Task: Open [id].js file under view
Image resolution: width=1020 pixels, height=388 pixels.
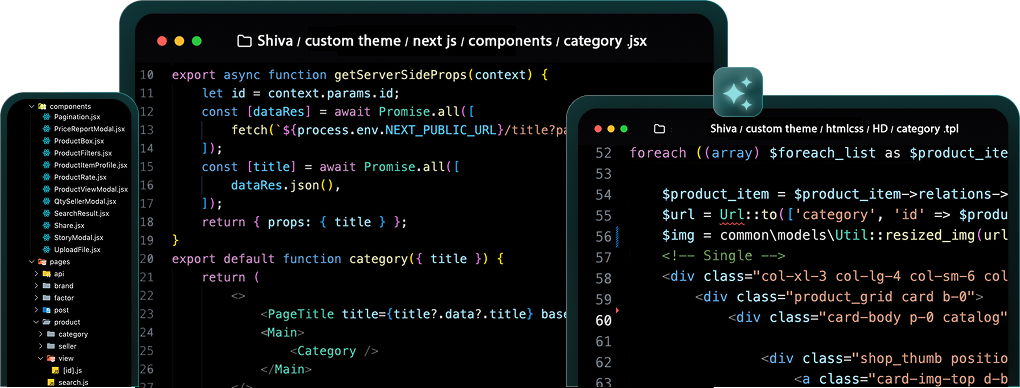Action: pos(72,370)
